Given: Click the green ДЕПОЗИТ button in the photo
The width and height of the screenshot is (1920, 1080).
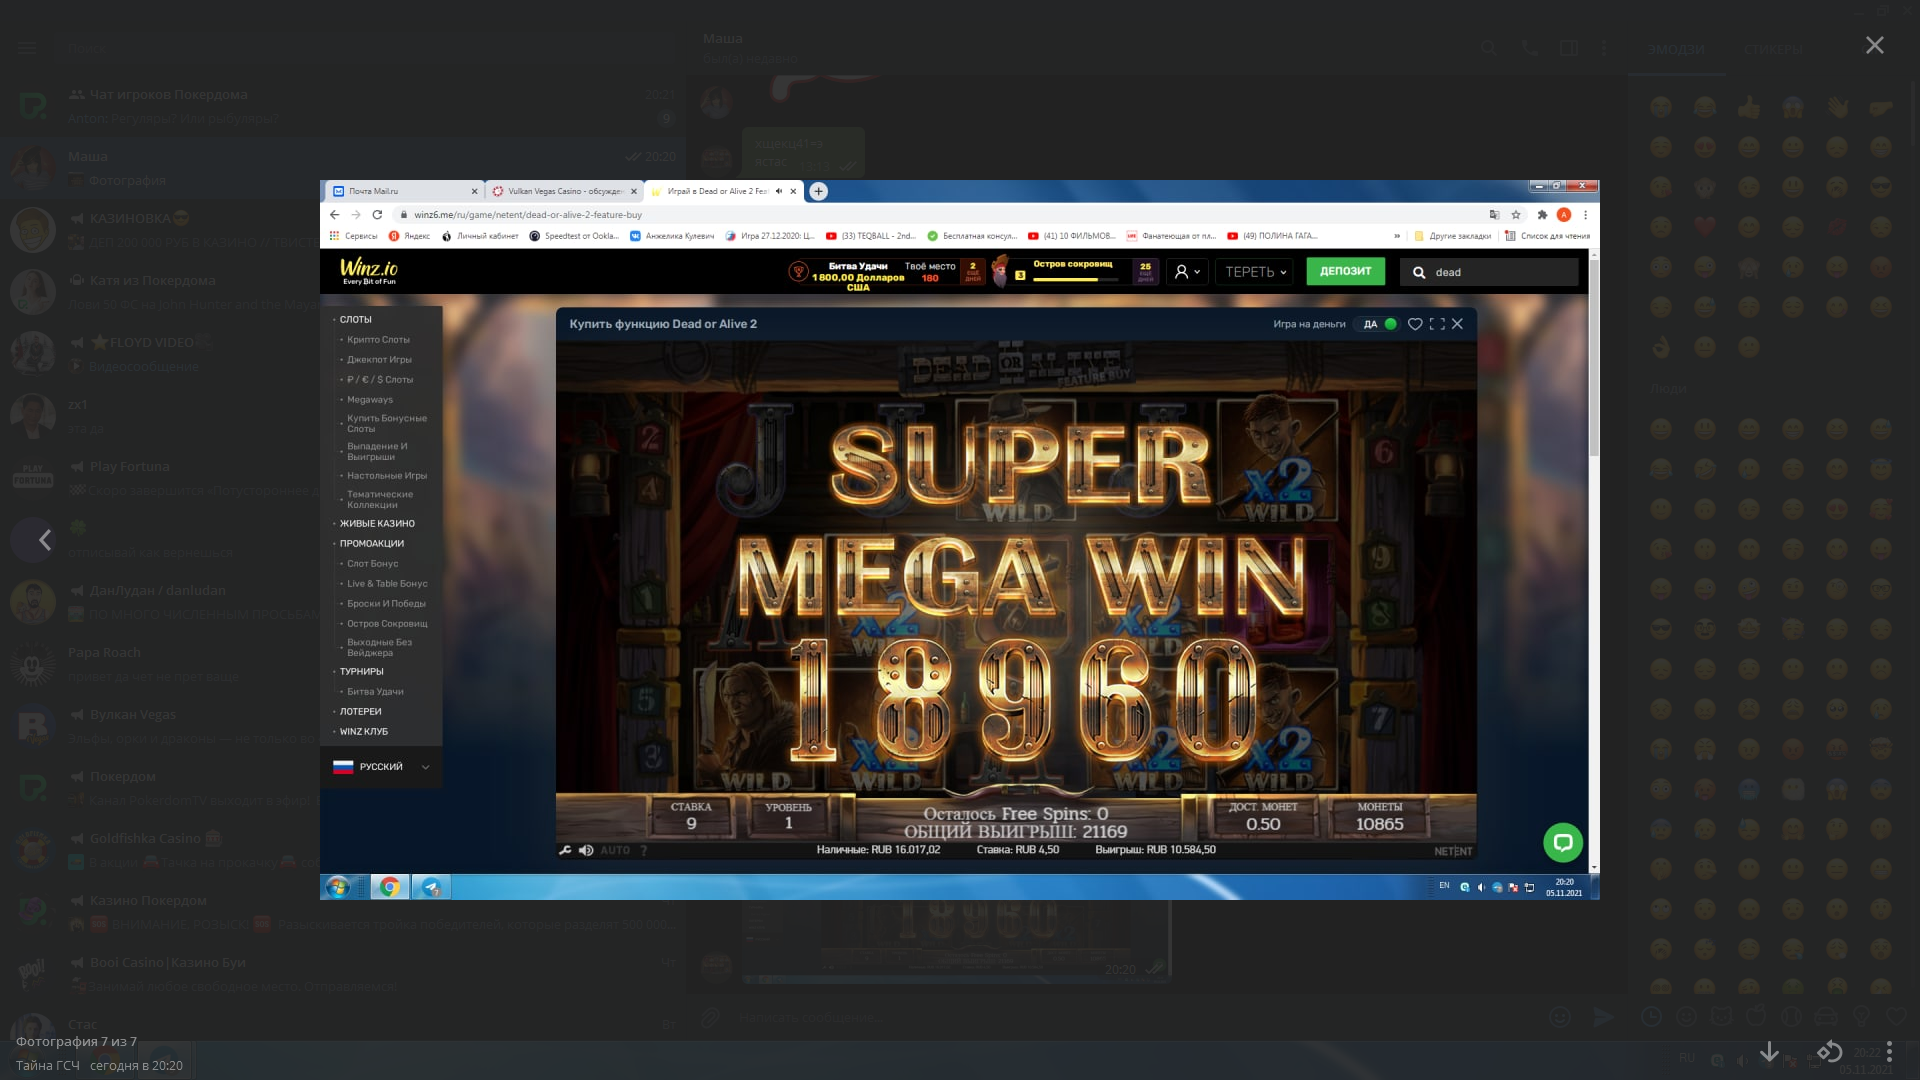Looking at the screenshot, I should [1345, 271].
